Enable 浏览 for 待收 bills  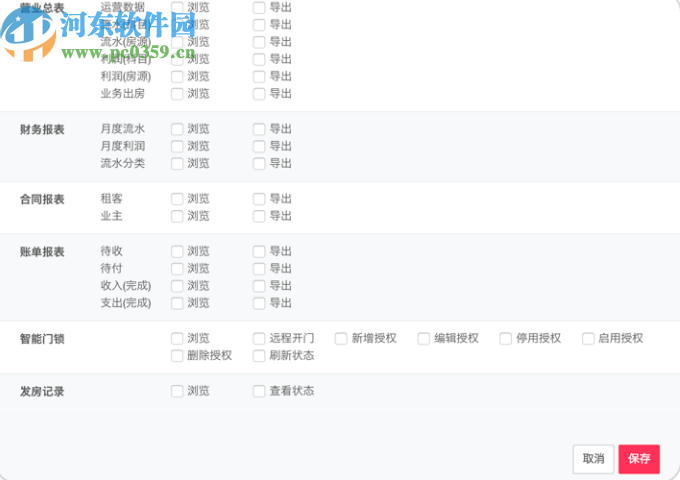click(x=177, y=251)
